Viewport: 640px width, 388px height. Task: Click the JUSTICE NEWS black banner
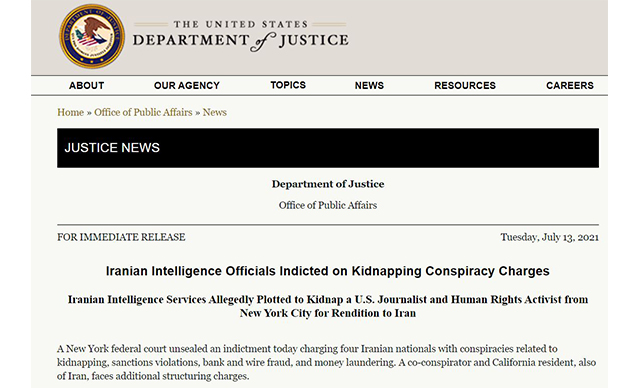pos(328,148)
